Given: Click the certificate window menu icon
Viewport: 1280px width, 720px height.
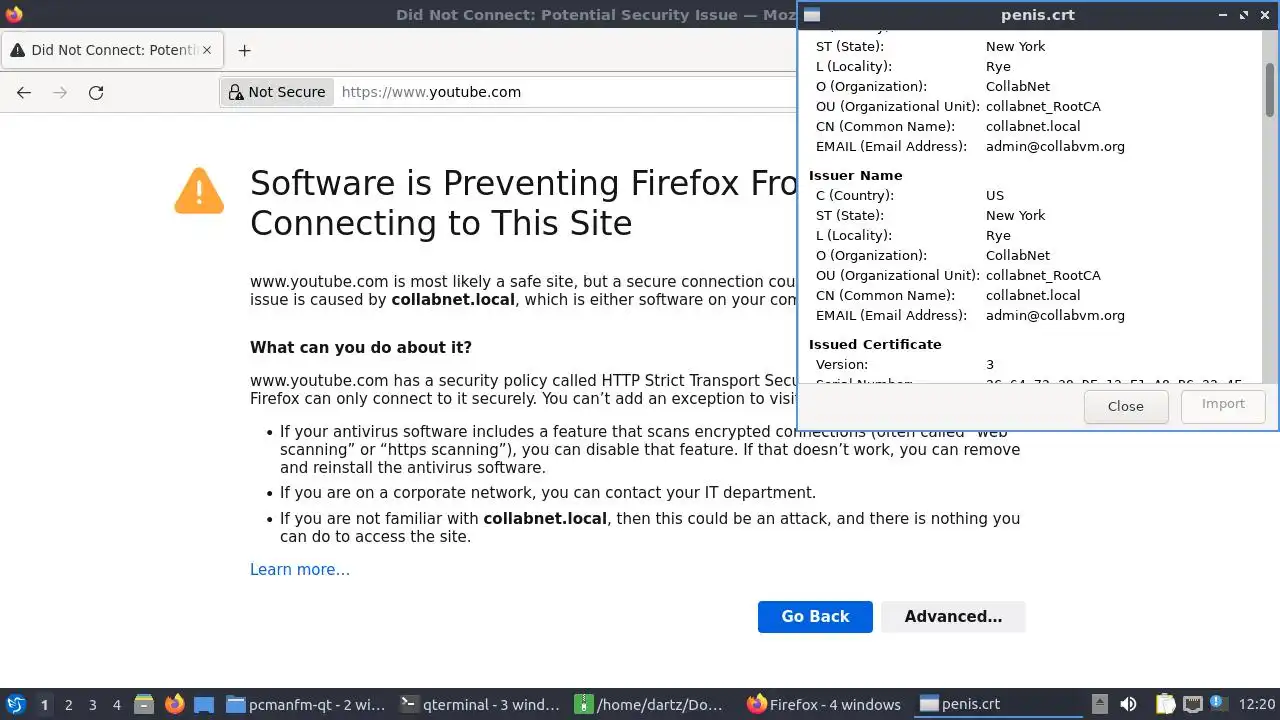Looking at the screenshot, I should 812,15.
